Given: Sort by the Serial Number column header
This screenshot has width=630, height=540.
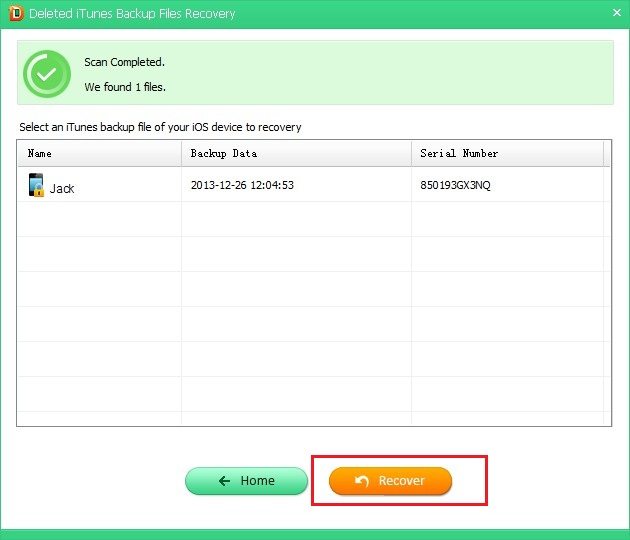Looking at the screenshot, I should [x=507, y=153].
